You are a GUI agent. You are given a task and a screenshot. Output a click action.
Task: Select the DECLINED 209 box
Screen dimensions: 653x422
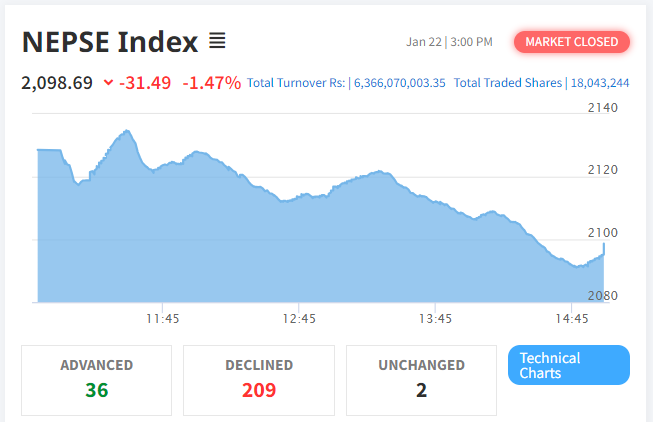pyautogui.click(x=259, y=380)
